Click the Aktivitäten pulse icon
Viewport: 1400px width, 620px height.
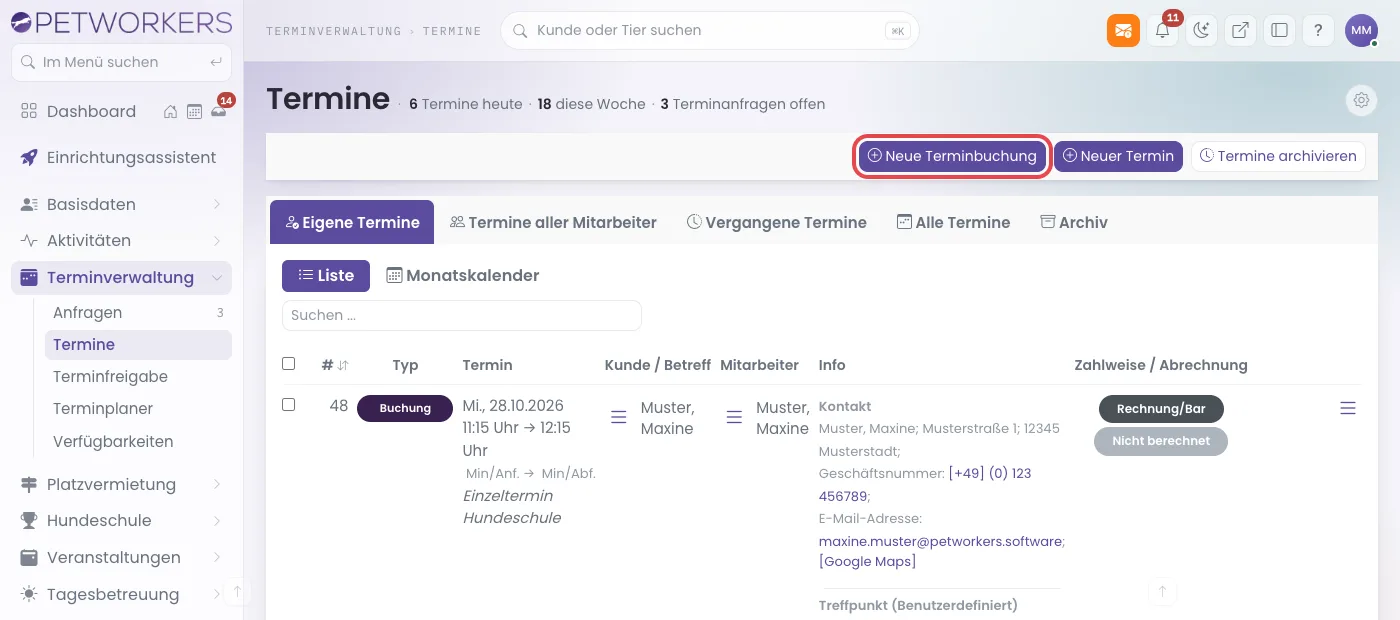coord(29,240)
